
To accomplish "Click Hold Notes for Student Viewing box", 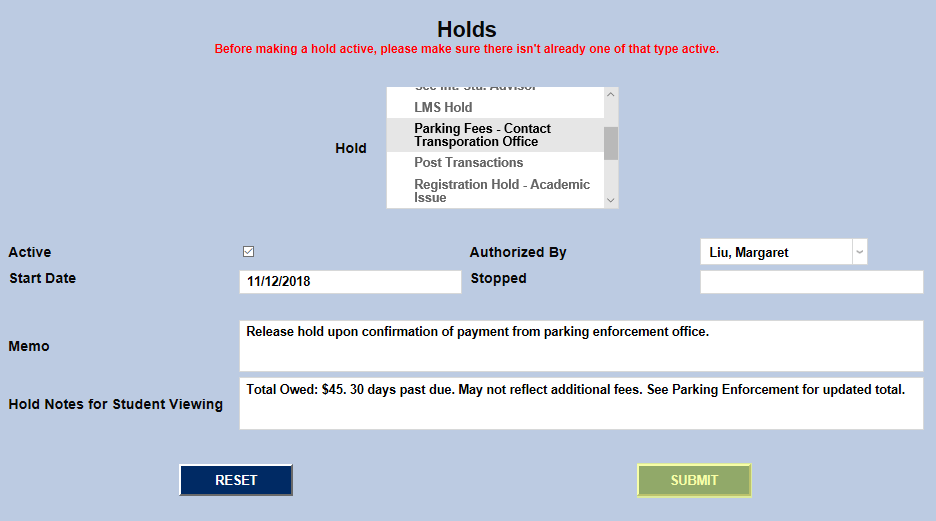I will [581, 404].
